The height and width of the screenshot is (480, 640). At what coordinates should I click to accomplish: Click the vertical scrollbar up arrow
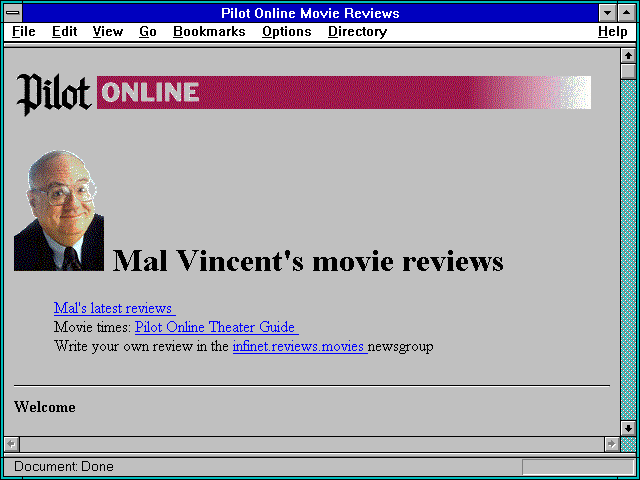(x=629, y=56)
